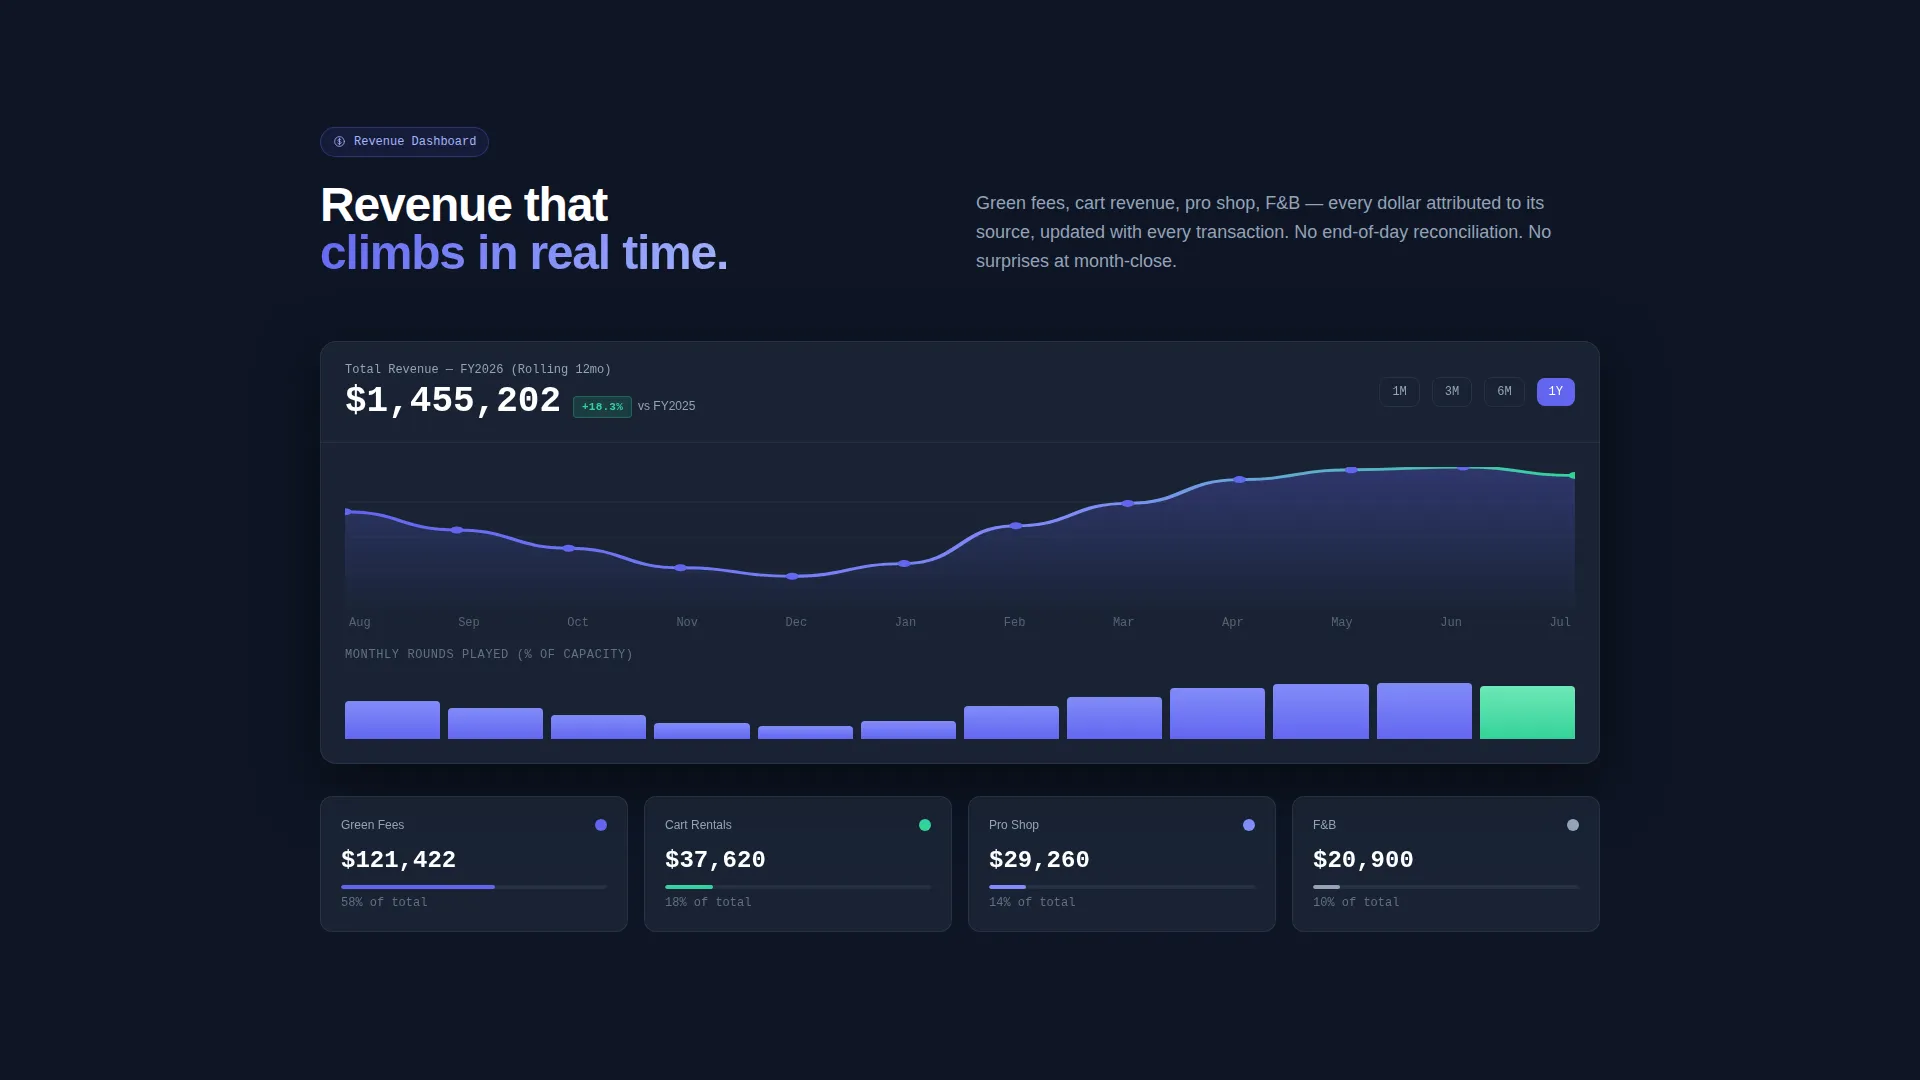Click the 'Nov' axis label
The height and width of the screenshot is (1080, 1920).
click(687, 622)
